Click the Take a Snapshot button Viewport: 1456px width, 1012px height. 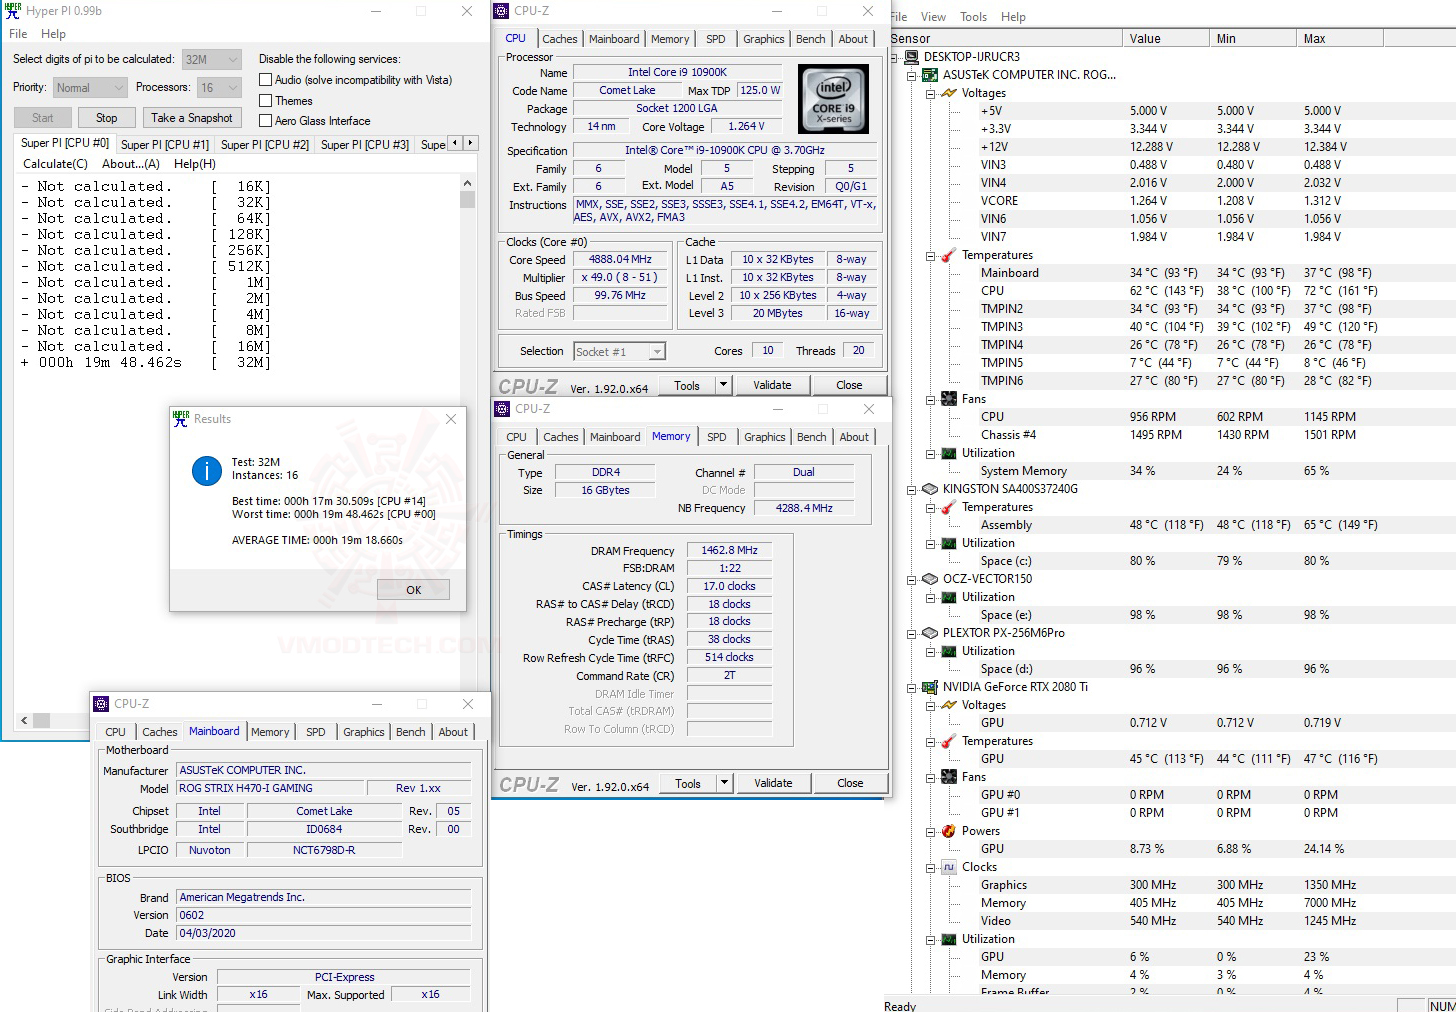click(192, 117)
